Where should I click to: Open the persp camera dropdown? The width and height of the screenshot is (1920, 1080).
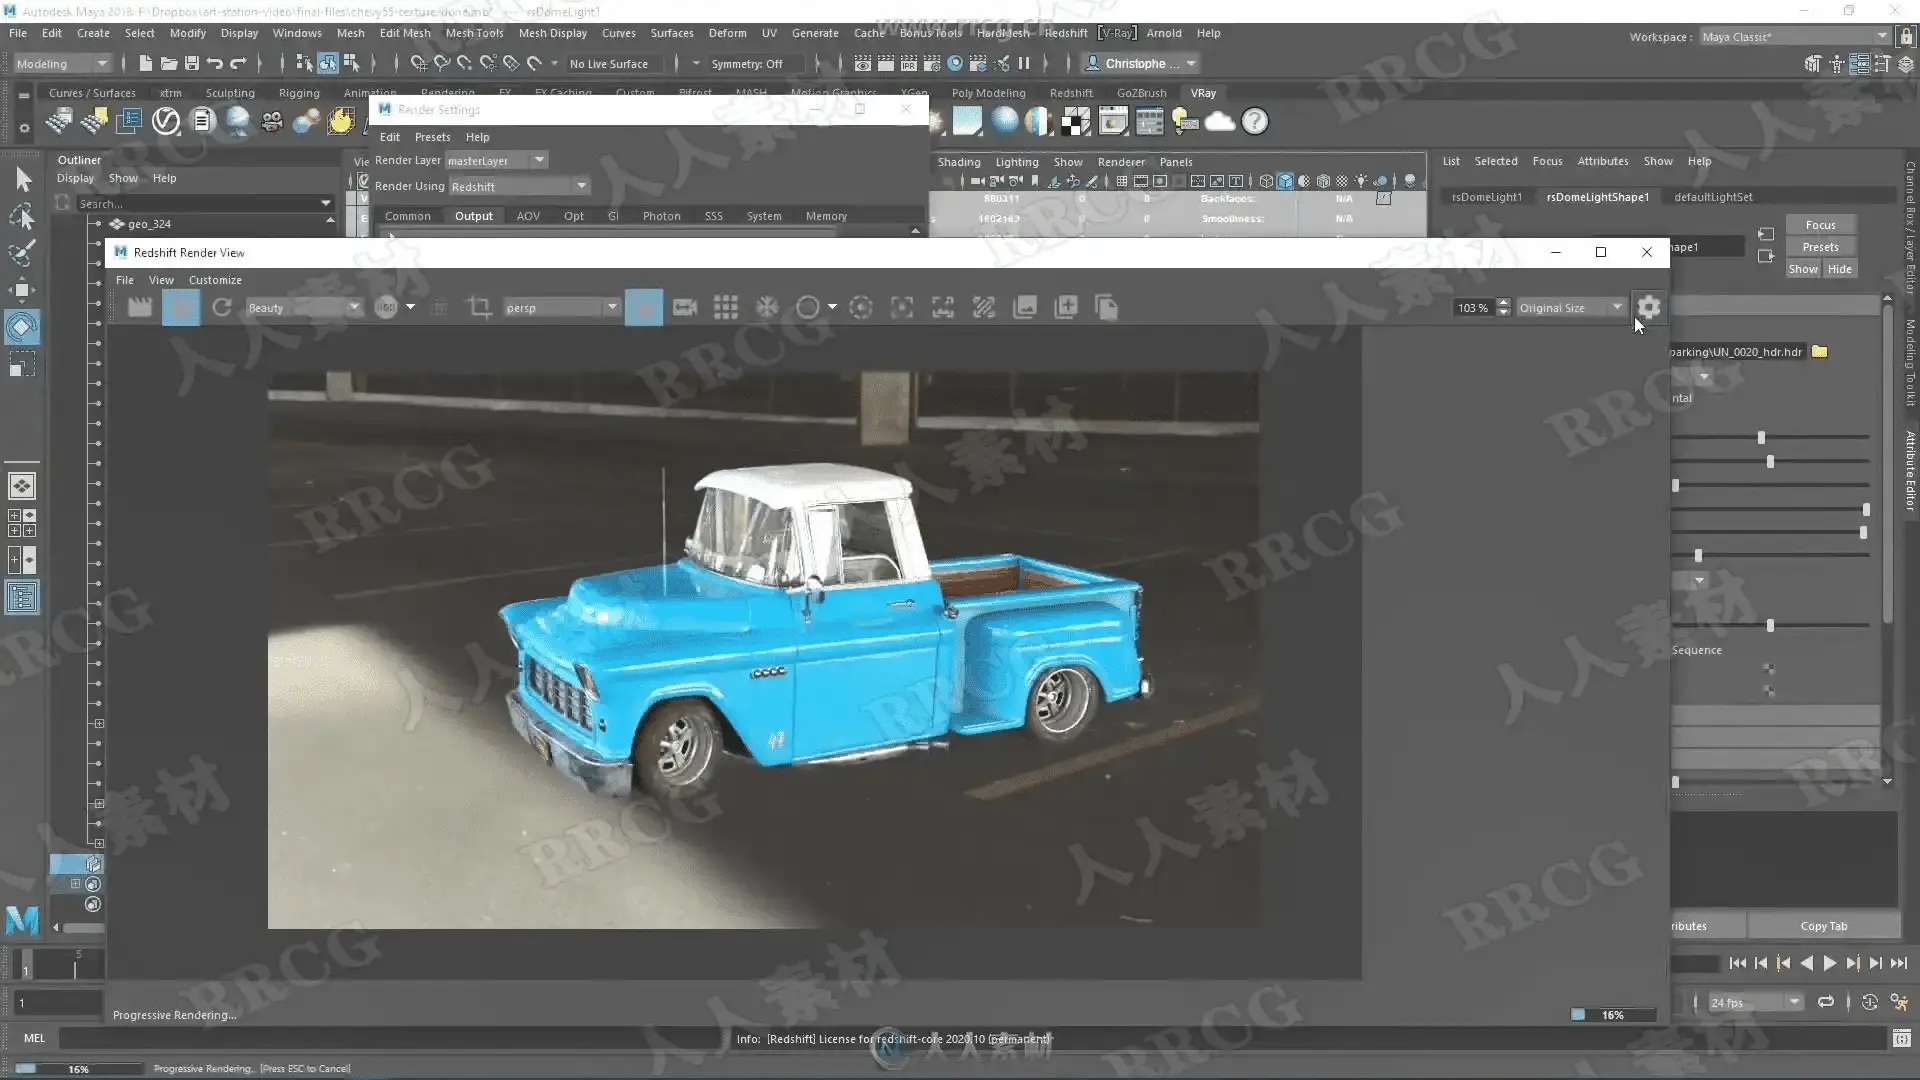562,308
